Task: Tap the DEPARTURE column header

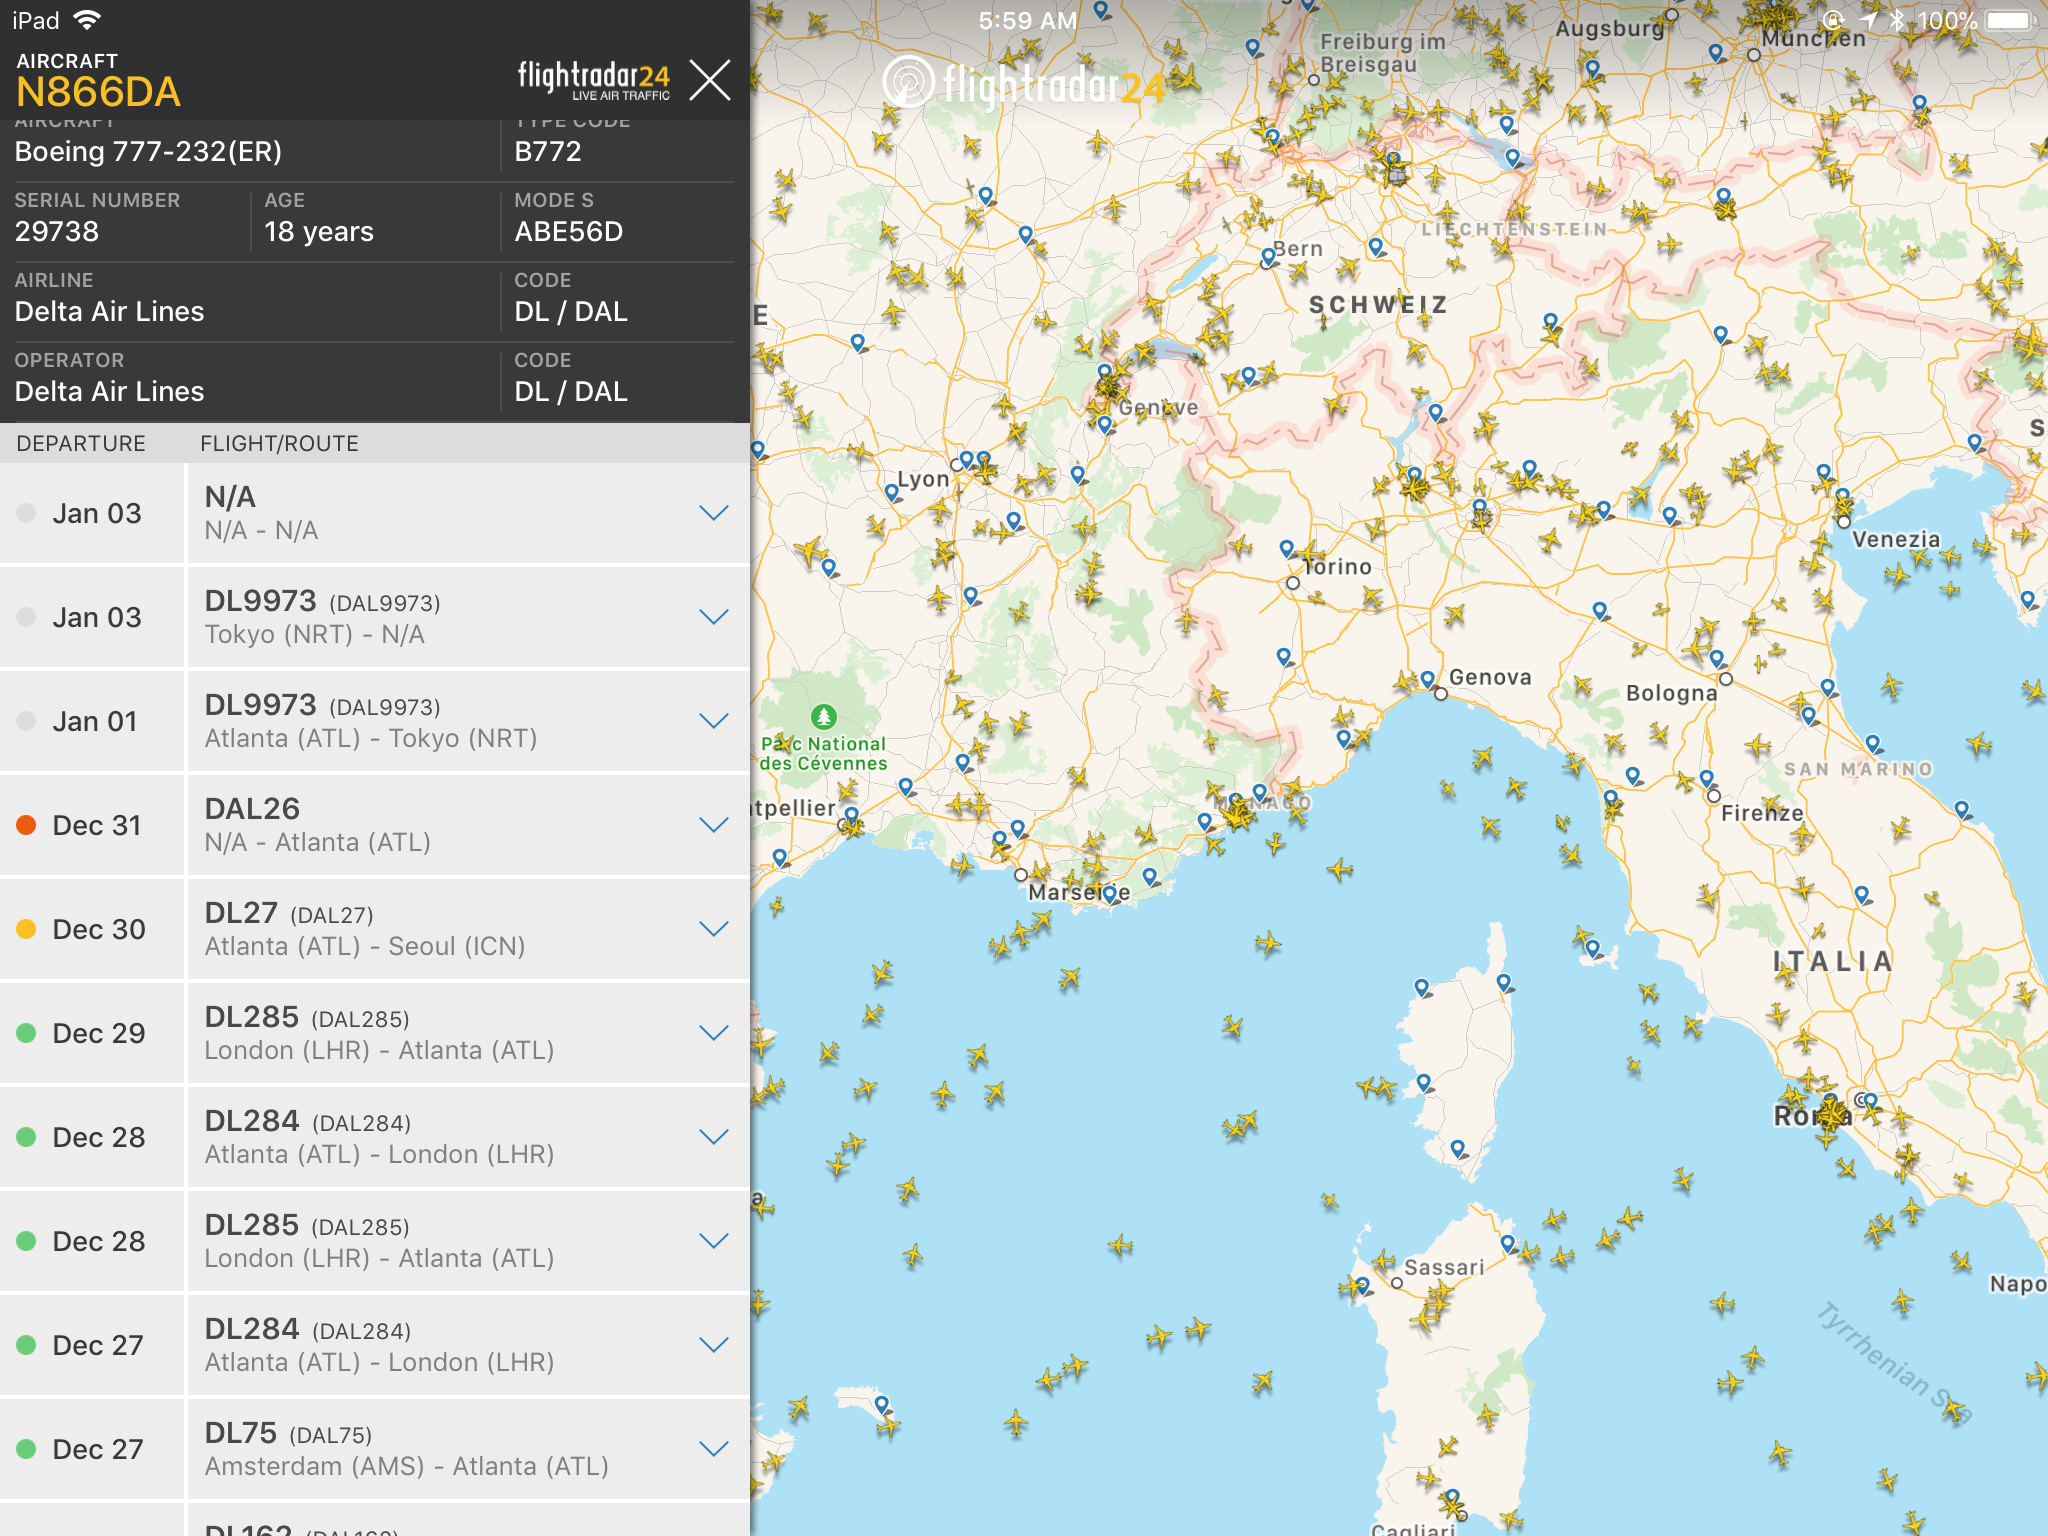Action: pos(81,443)
